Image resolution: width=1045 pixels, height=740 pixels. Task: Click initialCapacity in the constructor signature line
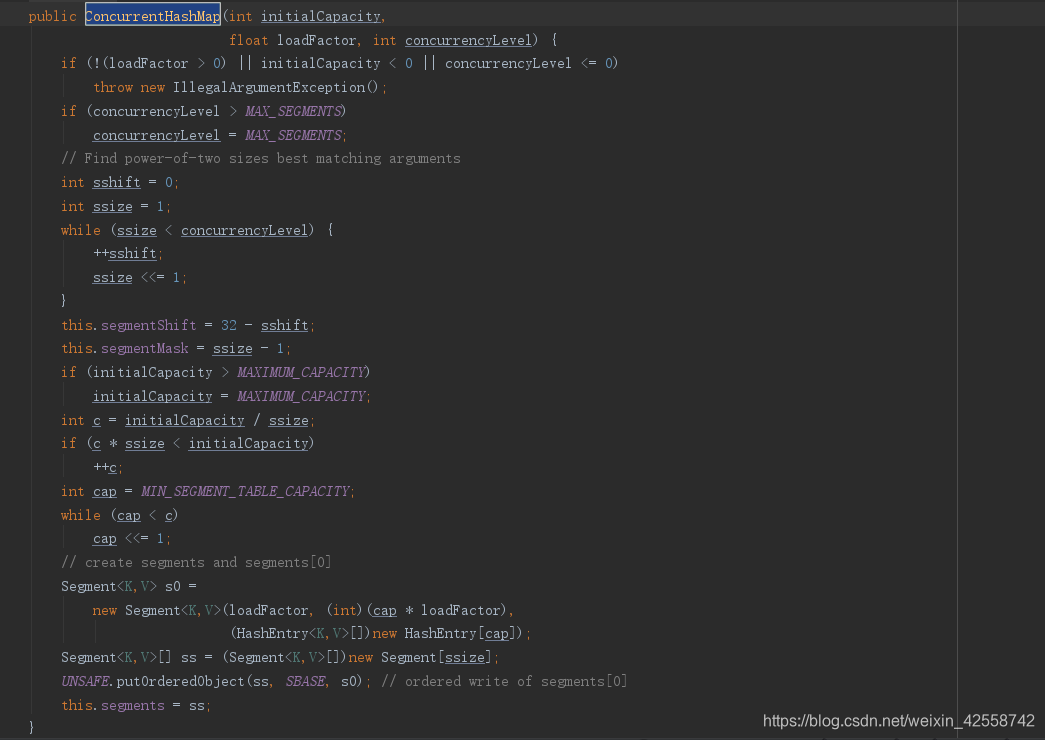pyautogui.click(x=321, y=17)
